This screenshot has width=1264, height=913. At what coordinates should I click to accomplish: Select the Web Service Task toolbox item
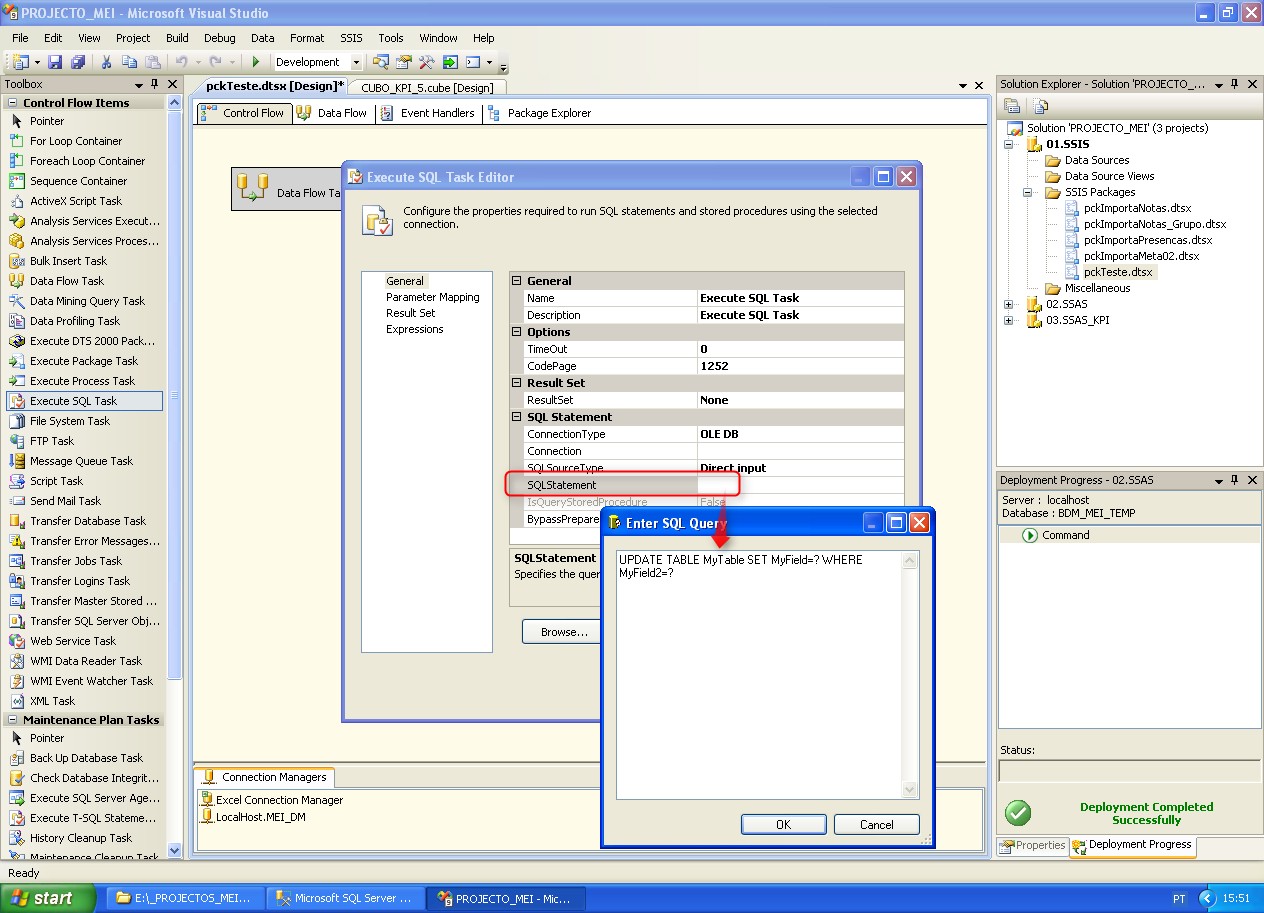point(83,641)
